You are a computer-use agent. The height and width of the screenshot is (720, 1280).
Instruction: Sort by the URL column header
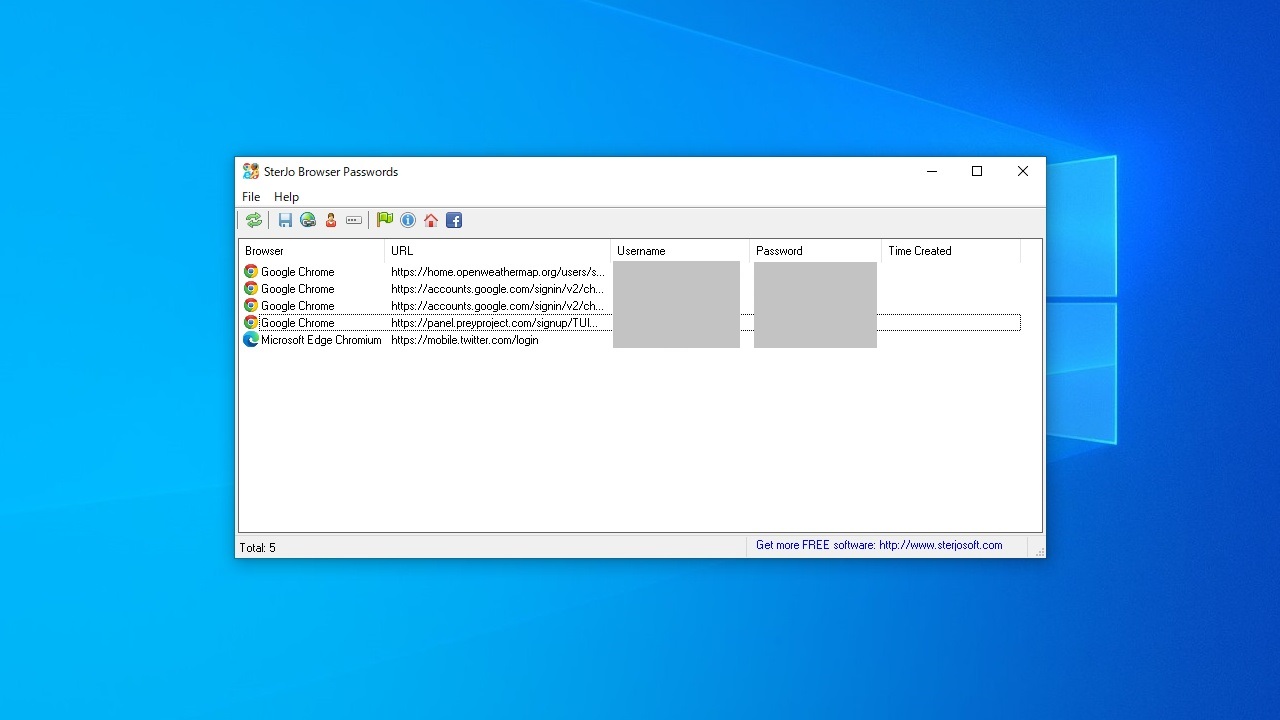[497, 251]
